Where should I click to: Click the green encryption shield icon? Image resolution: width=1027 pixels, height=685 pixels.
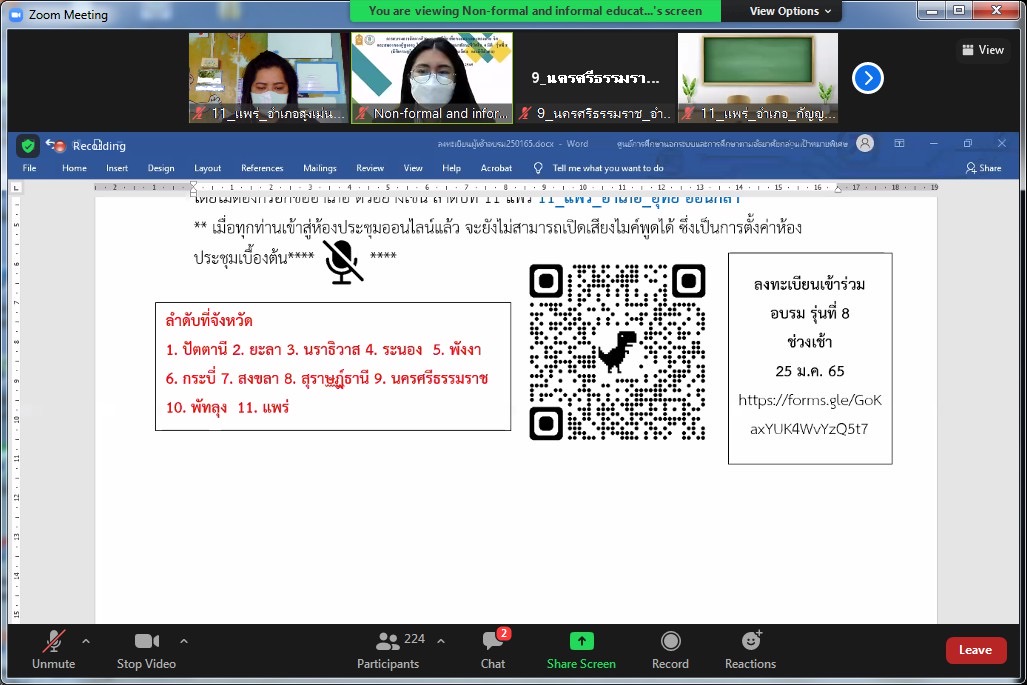pyautogui.click(x=28, y=145)
